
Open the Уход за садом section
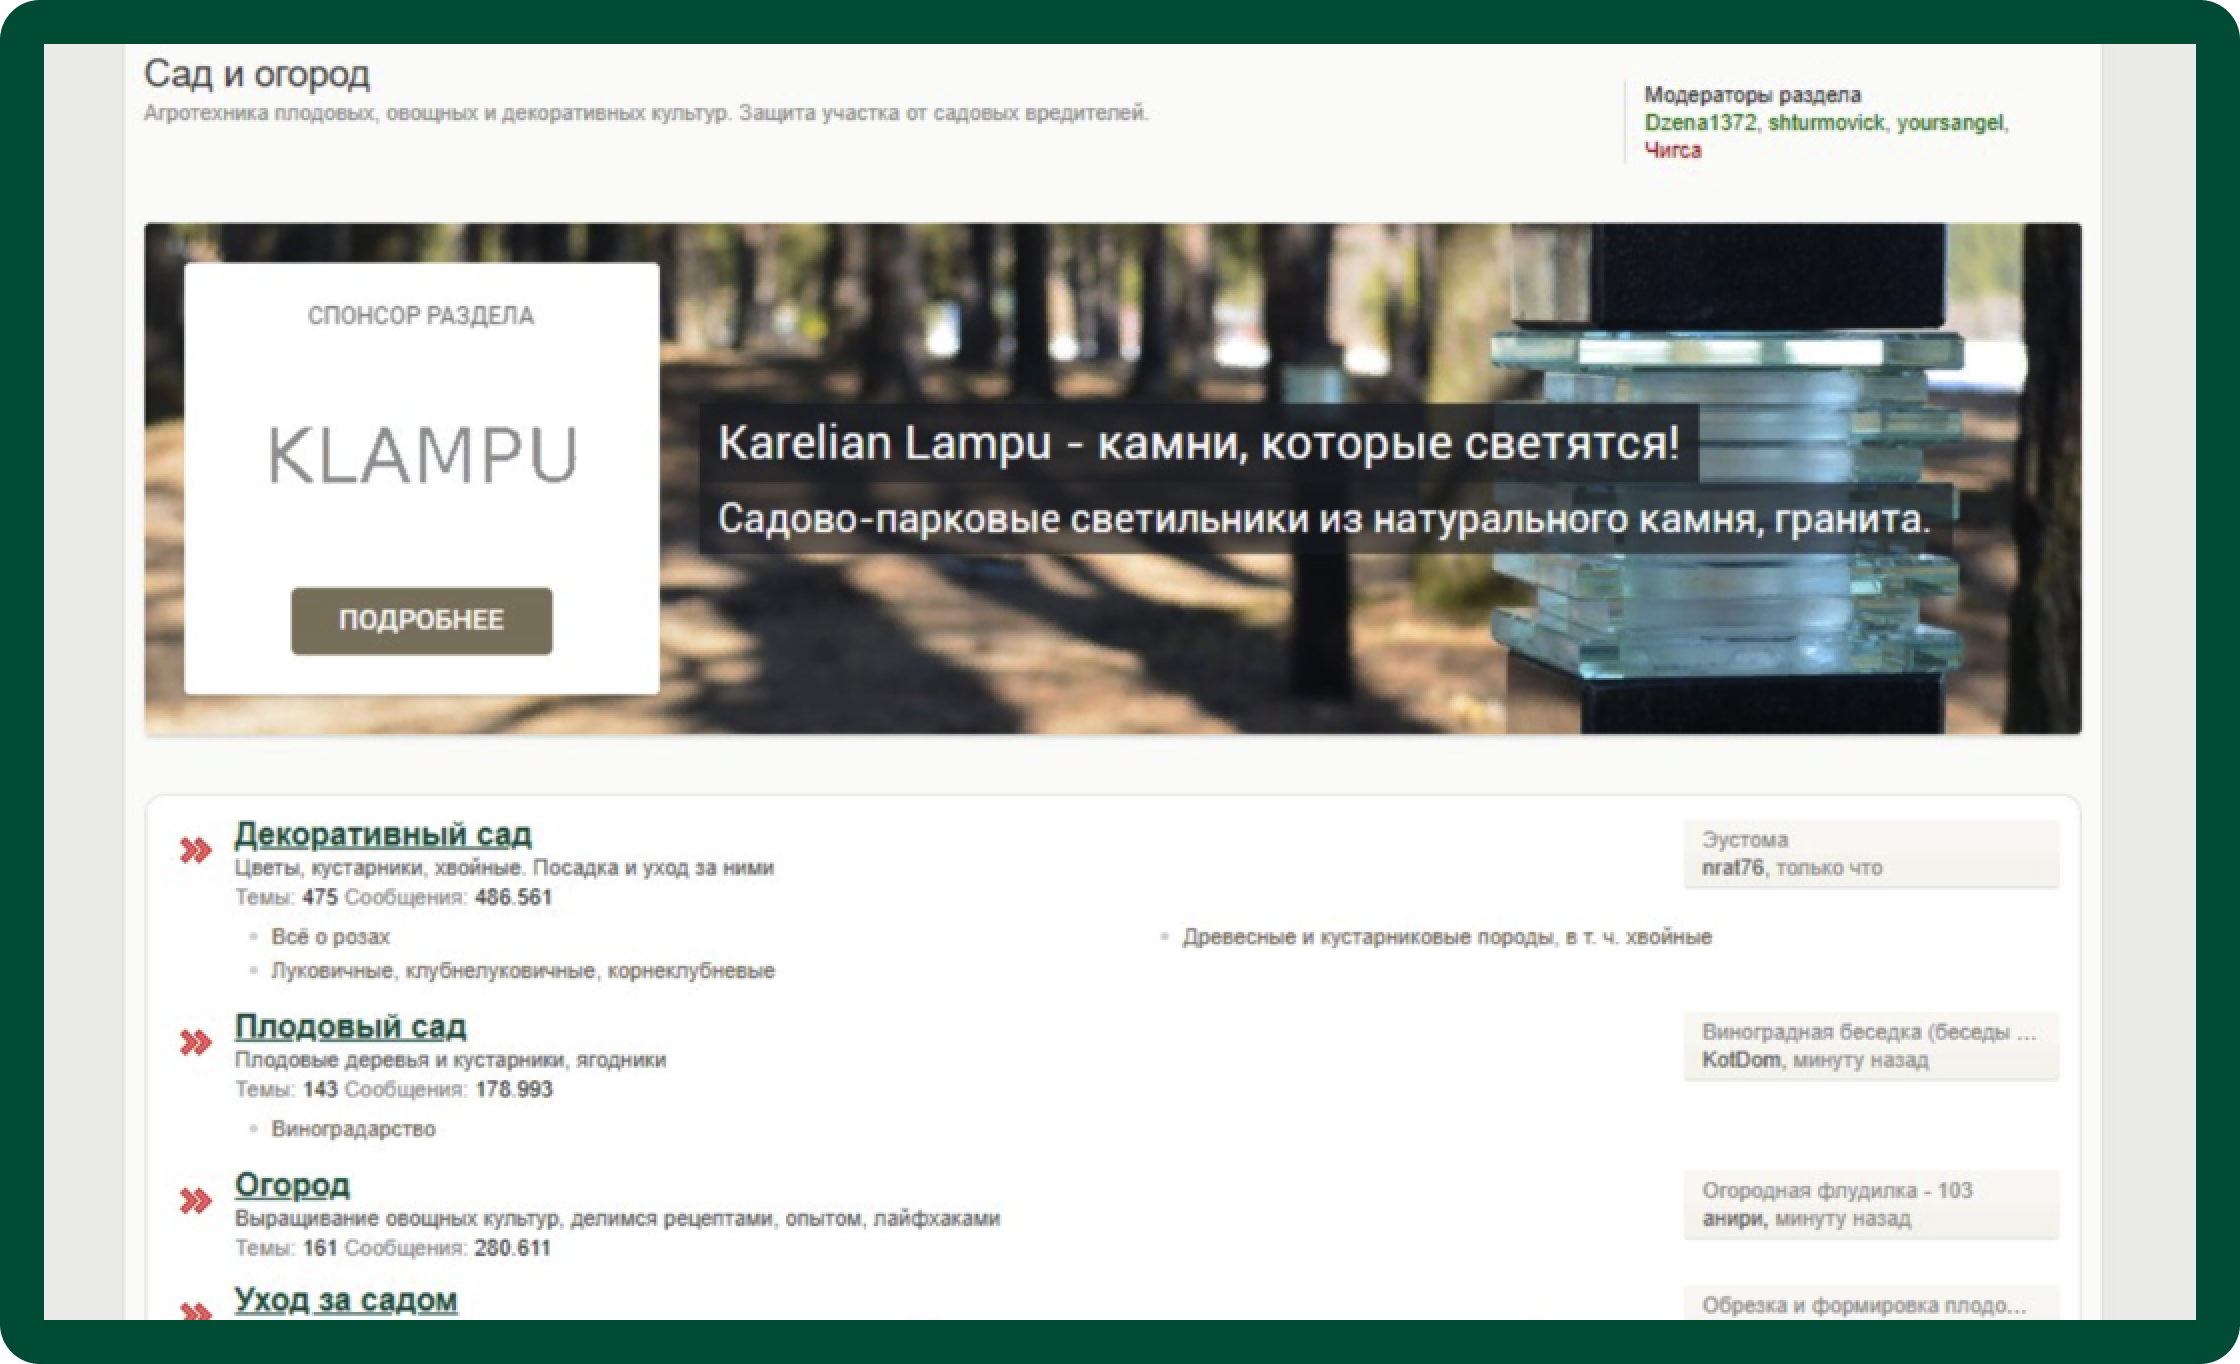click(346, 1299)
